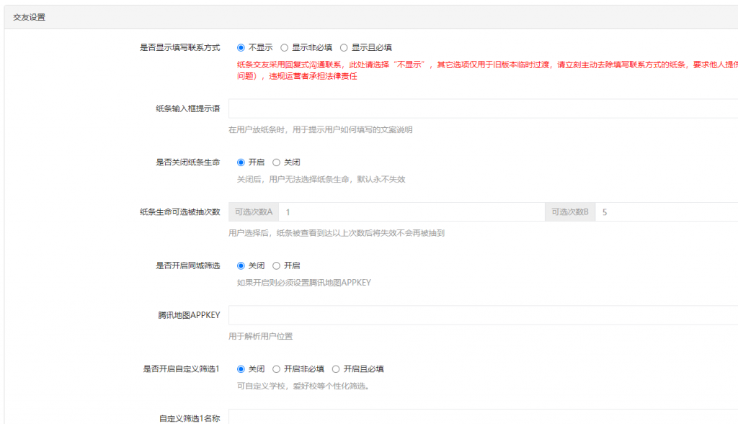Click the 是否开启自定义筛选1 label
This screenshot has height=424, width=750.
pos(181,369)
